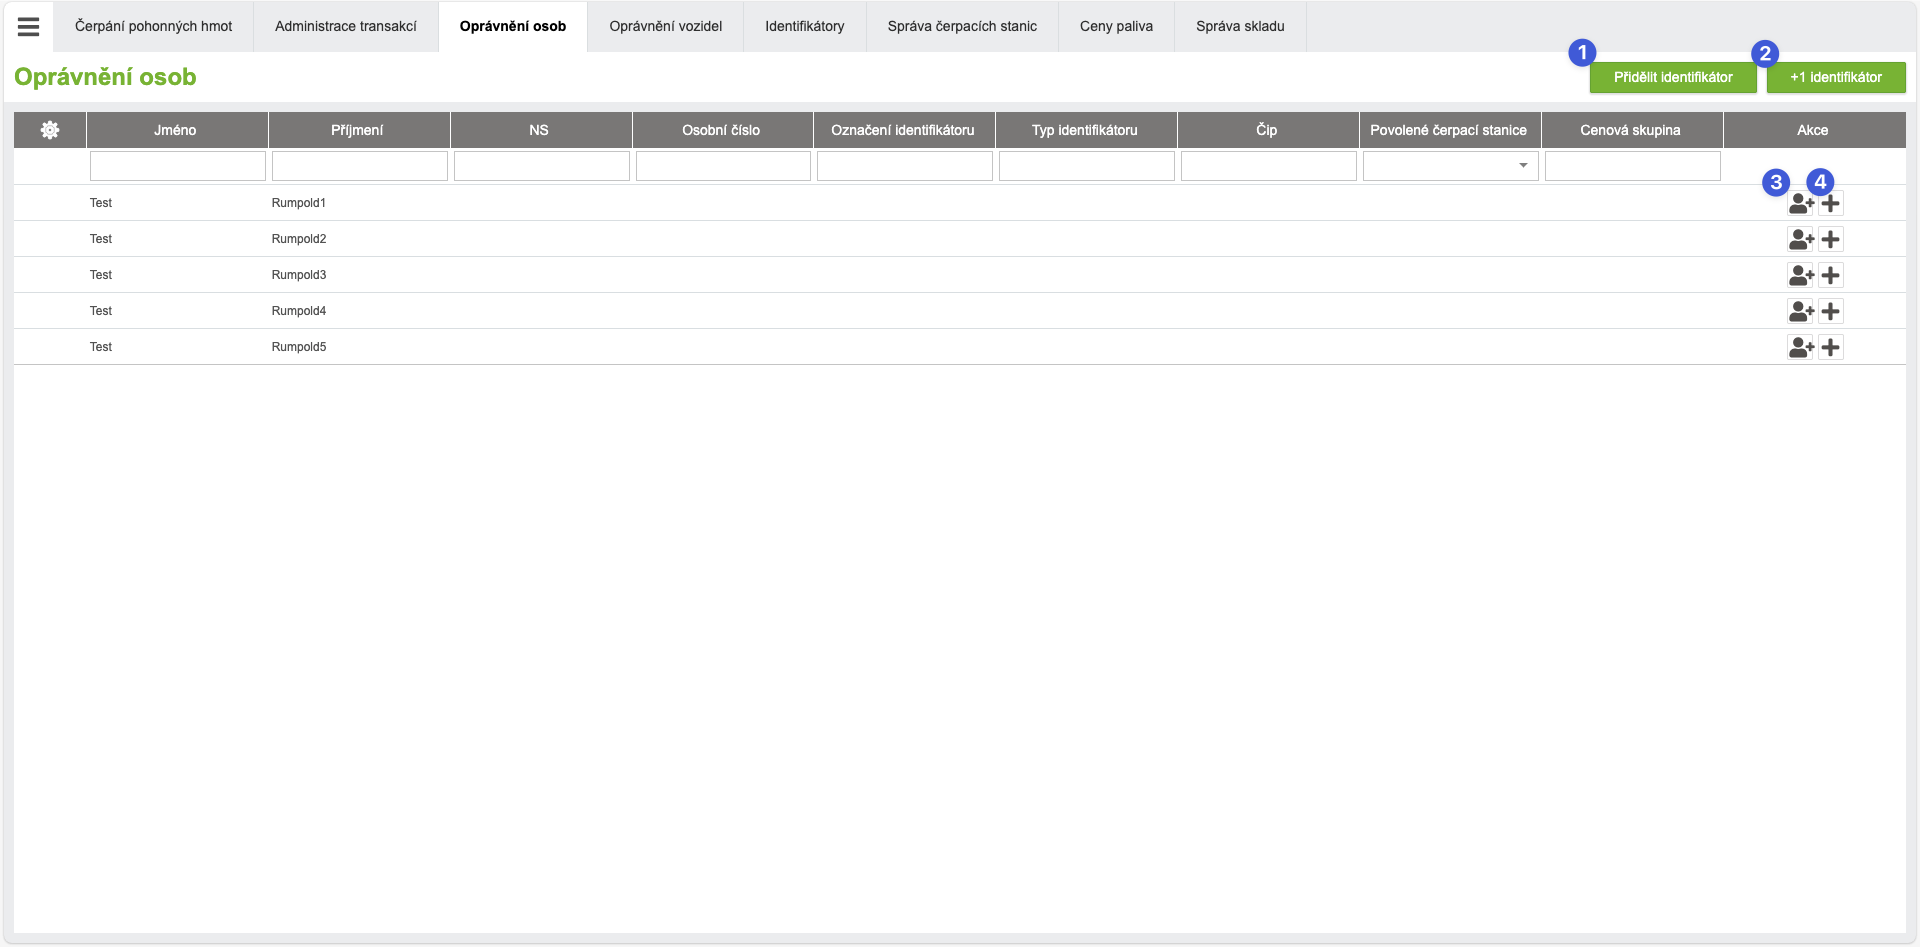Image resolution: width=1920 pixels, height=947 pixels.
Task: Sort by Označení identifikátoru column header
Action: click(x=904, y=130)
